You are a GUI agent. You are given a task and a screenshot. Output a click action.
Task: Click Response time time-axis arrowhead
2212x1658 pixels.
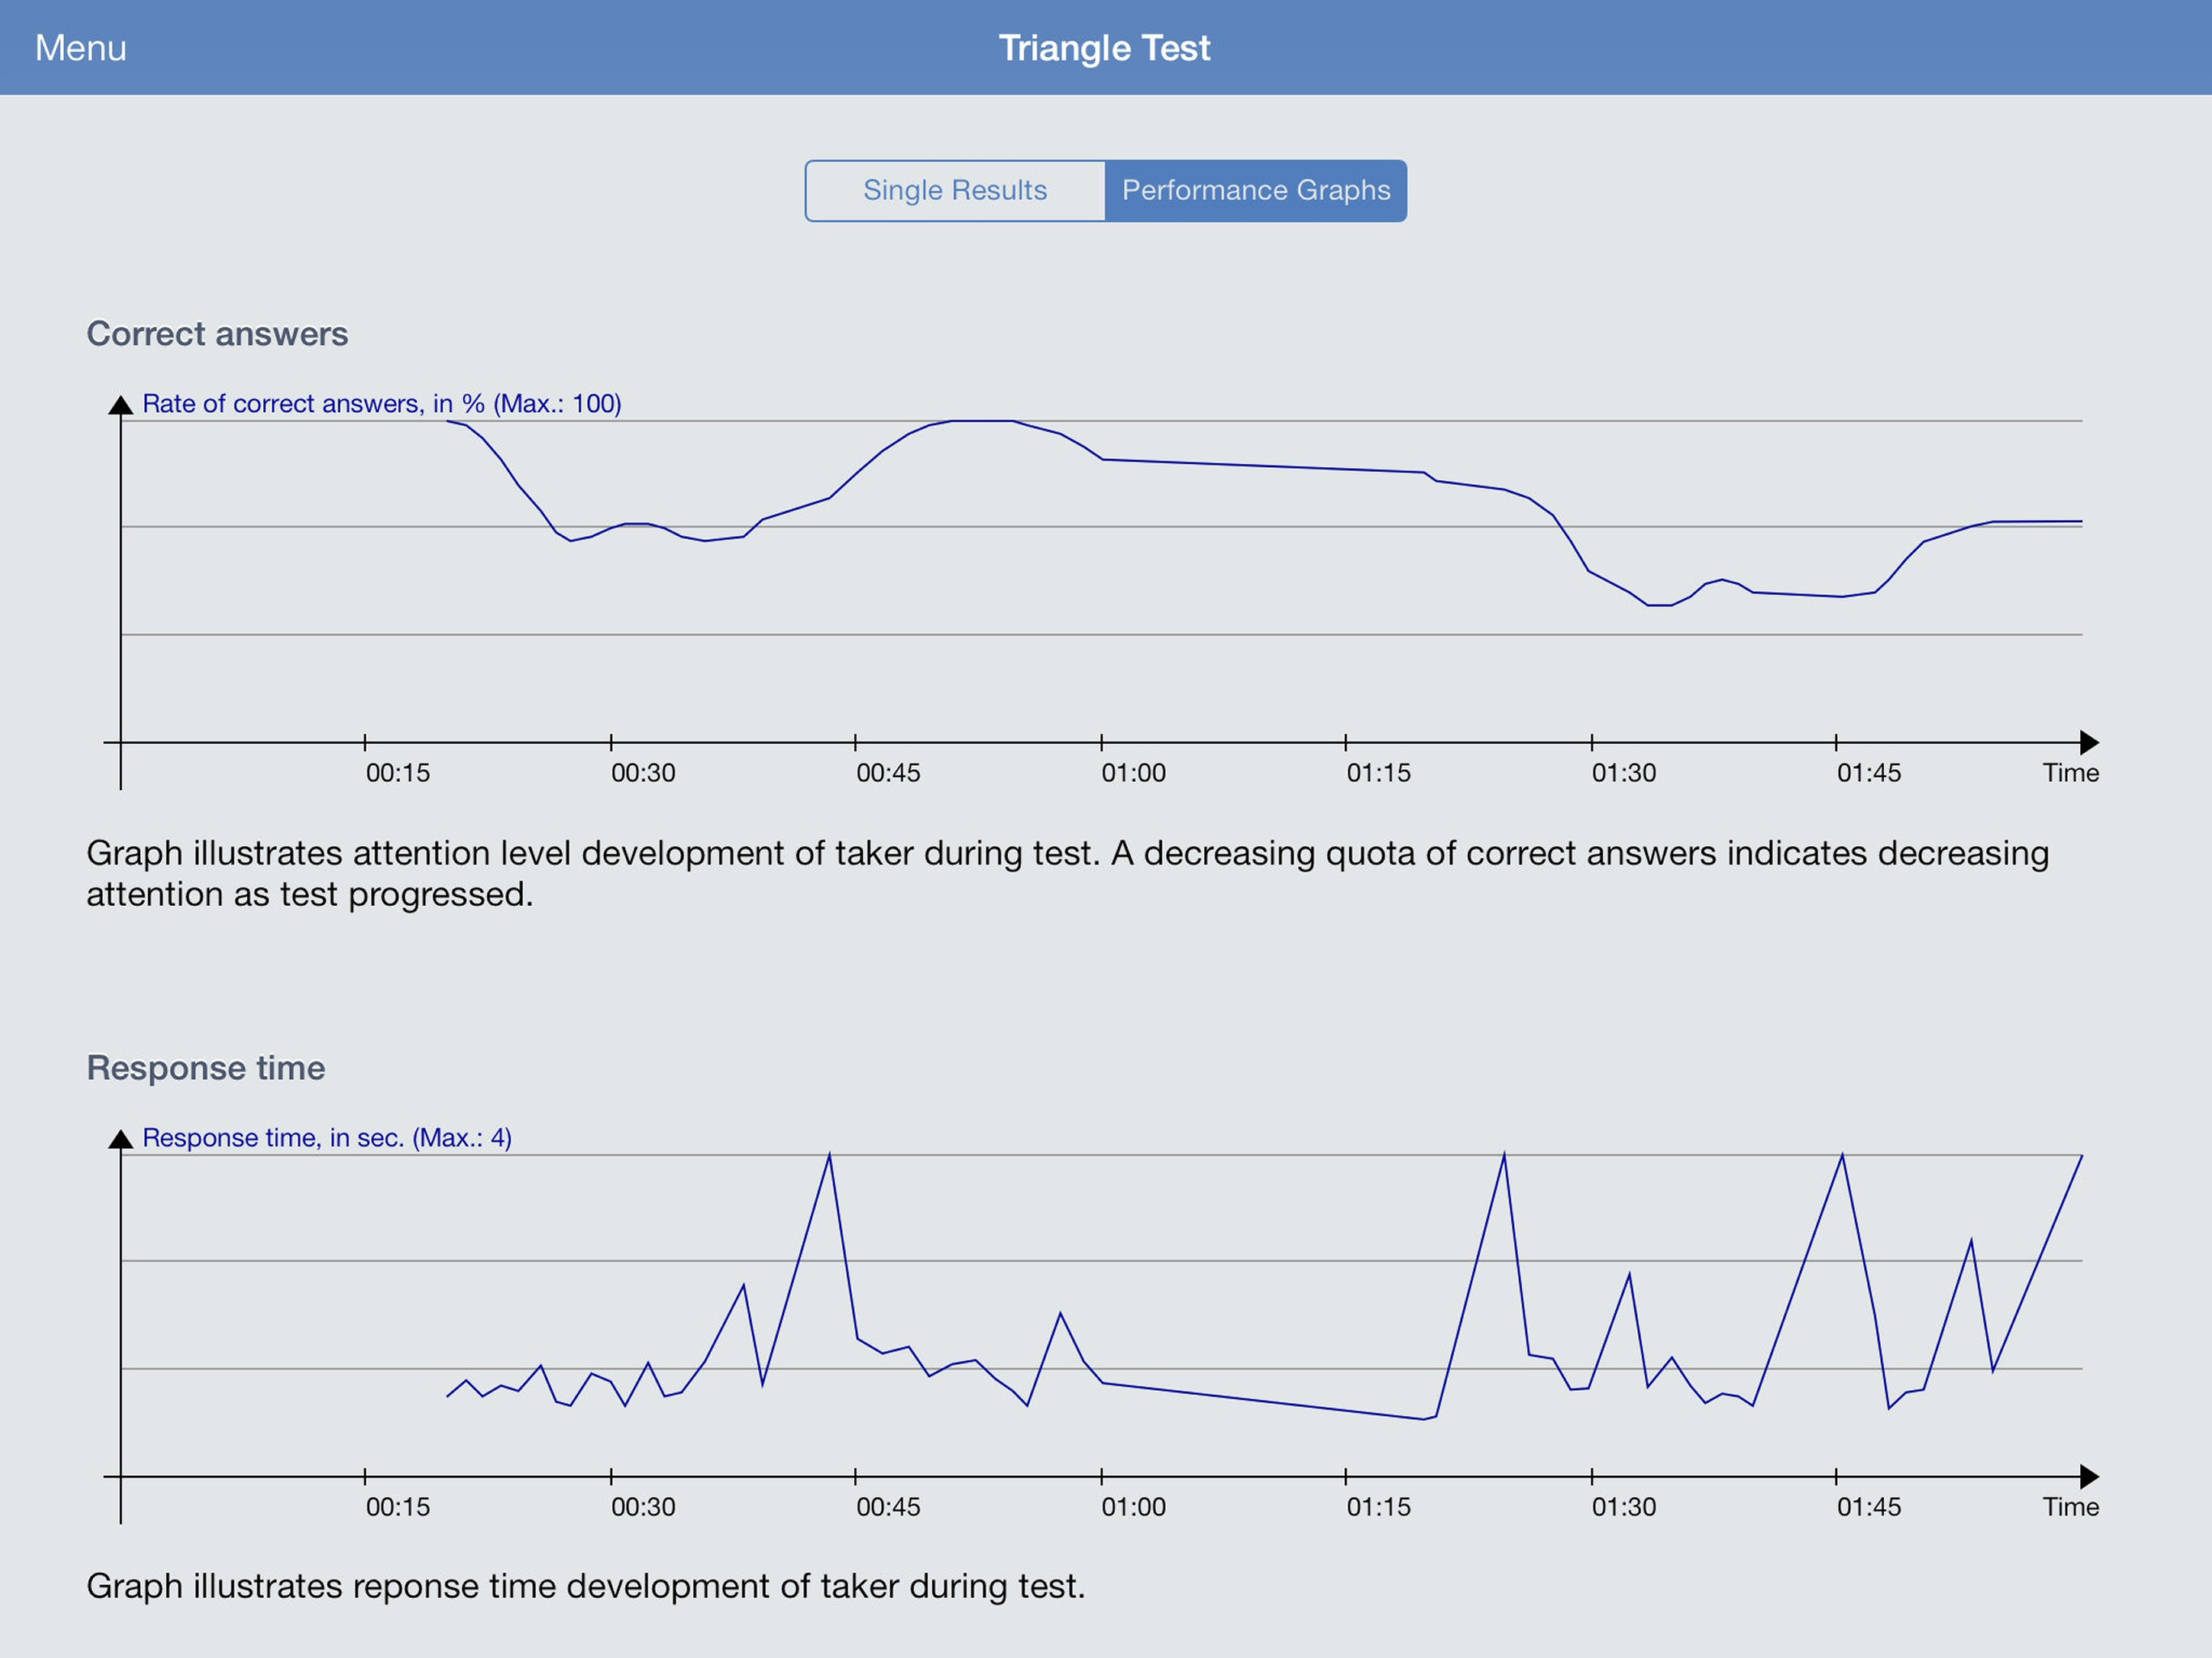click(x=2088, y=1476)
